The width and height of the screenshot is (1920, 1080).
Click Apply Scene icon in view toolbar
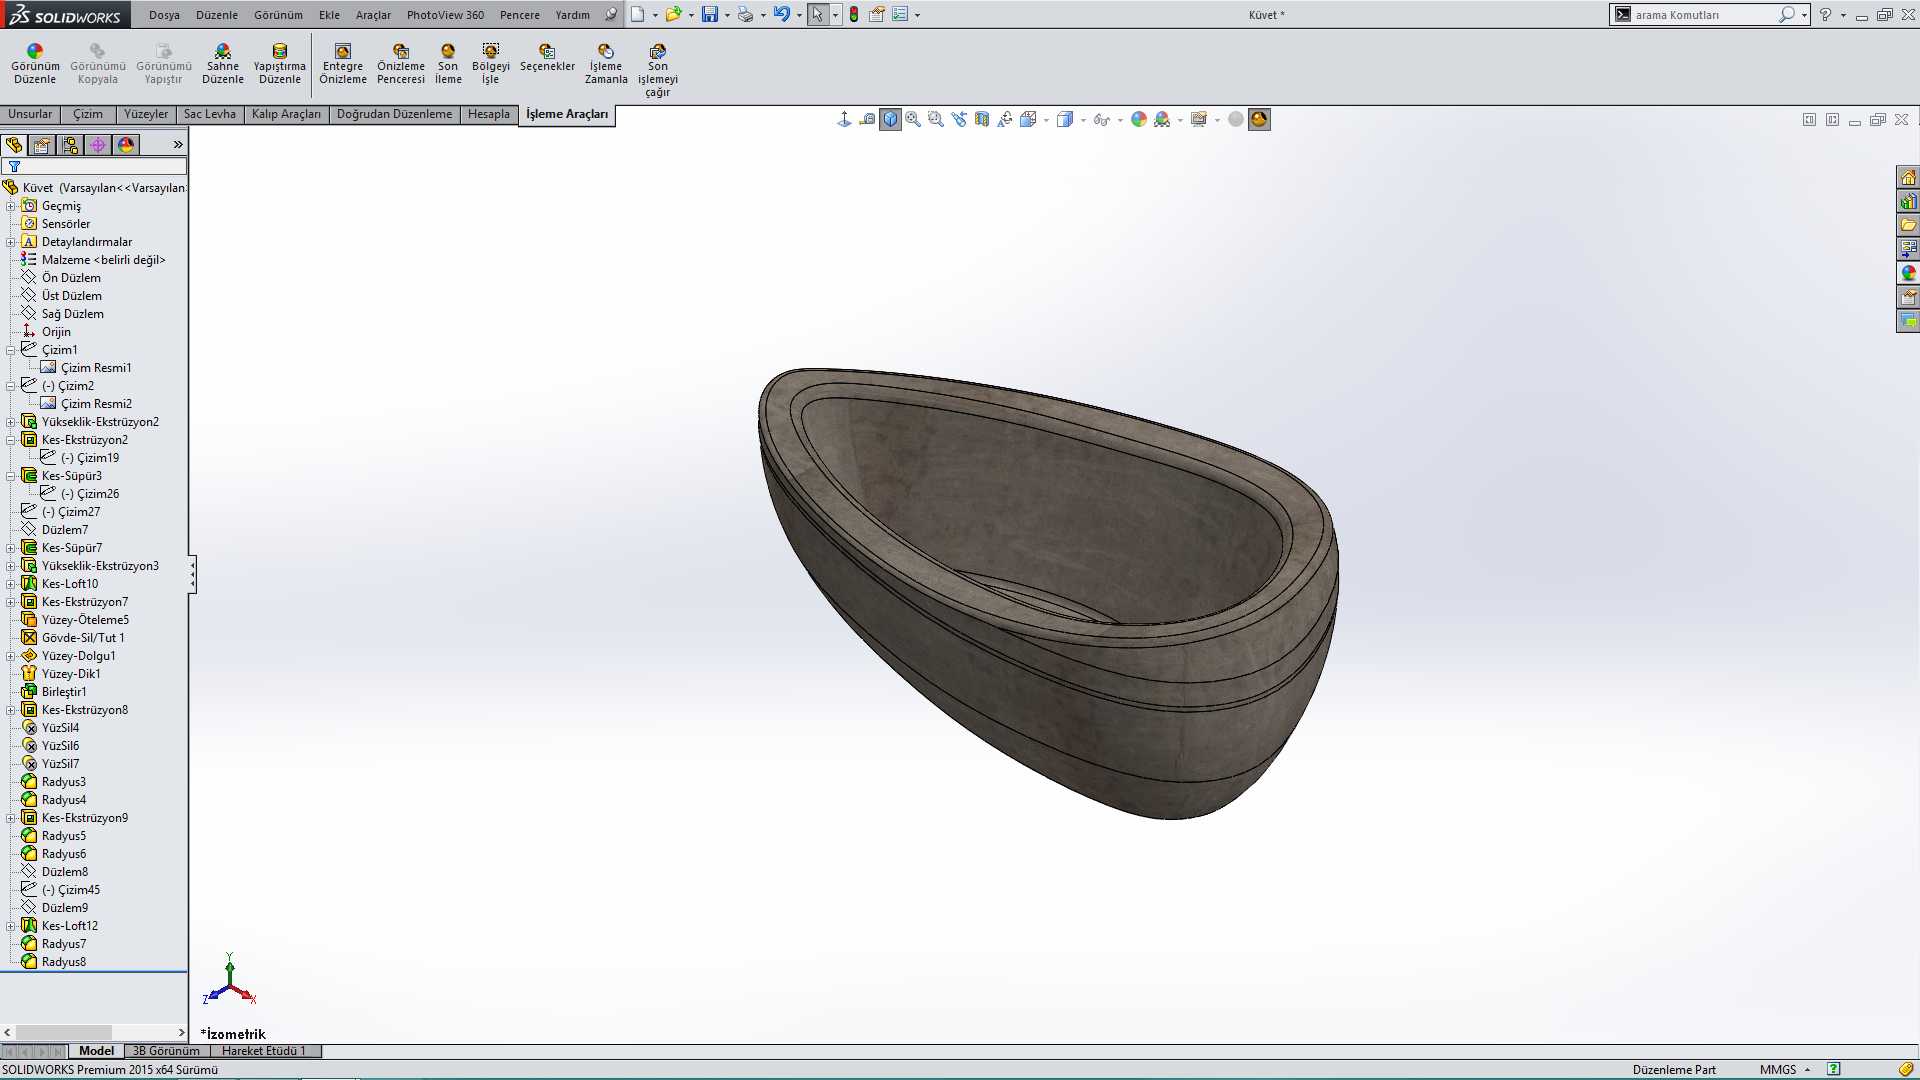click(1162, 119)
